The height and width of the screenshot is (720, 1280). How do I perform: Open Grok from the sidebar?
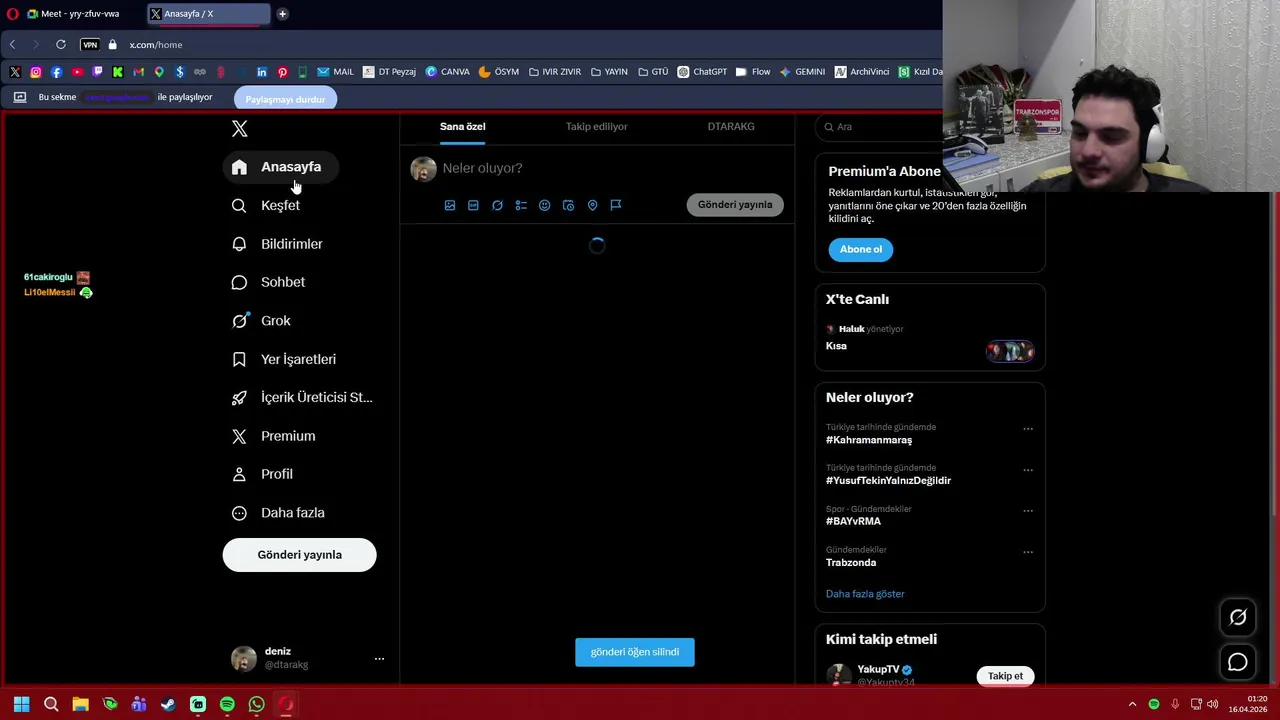click(x=261, y=321)
